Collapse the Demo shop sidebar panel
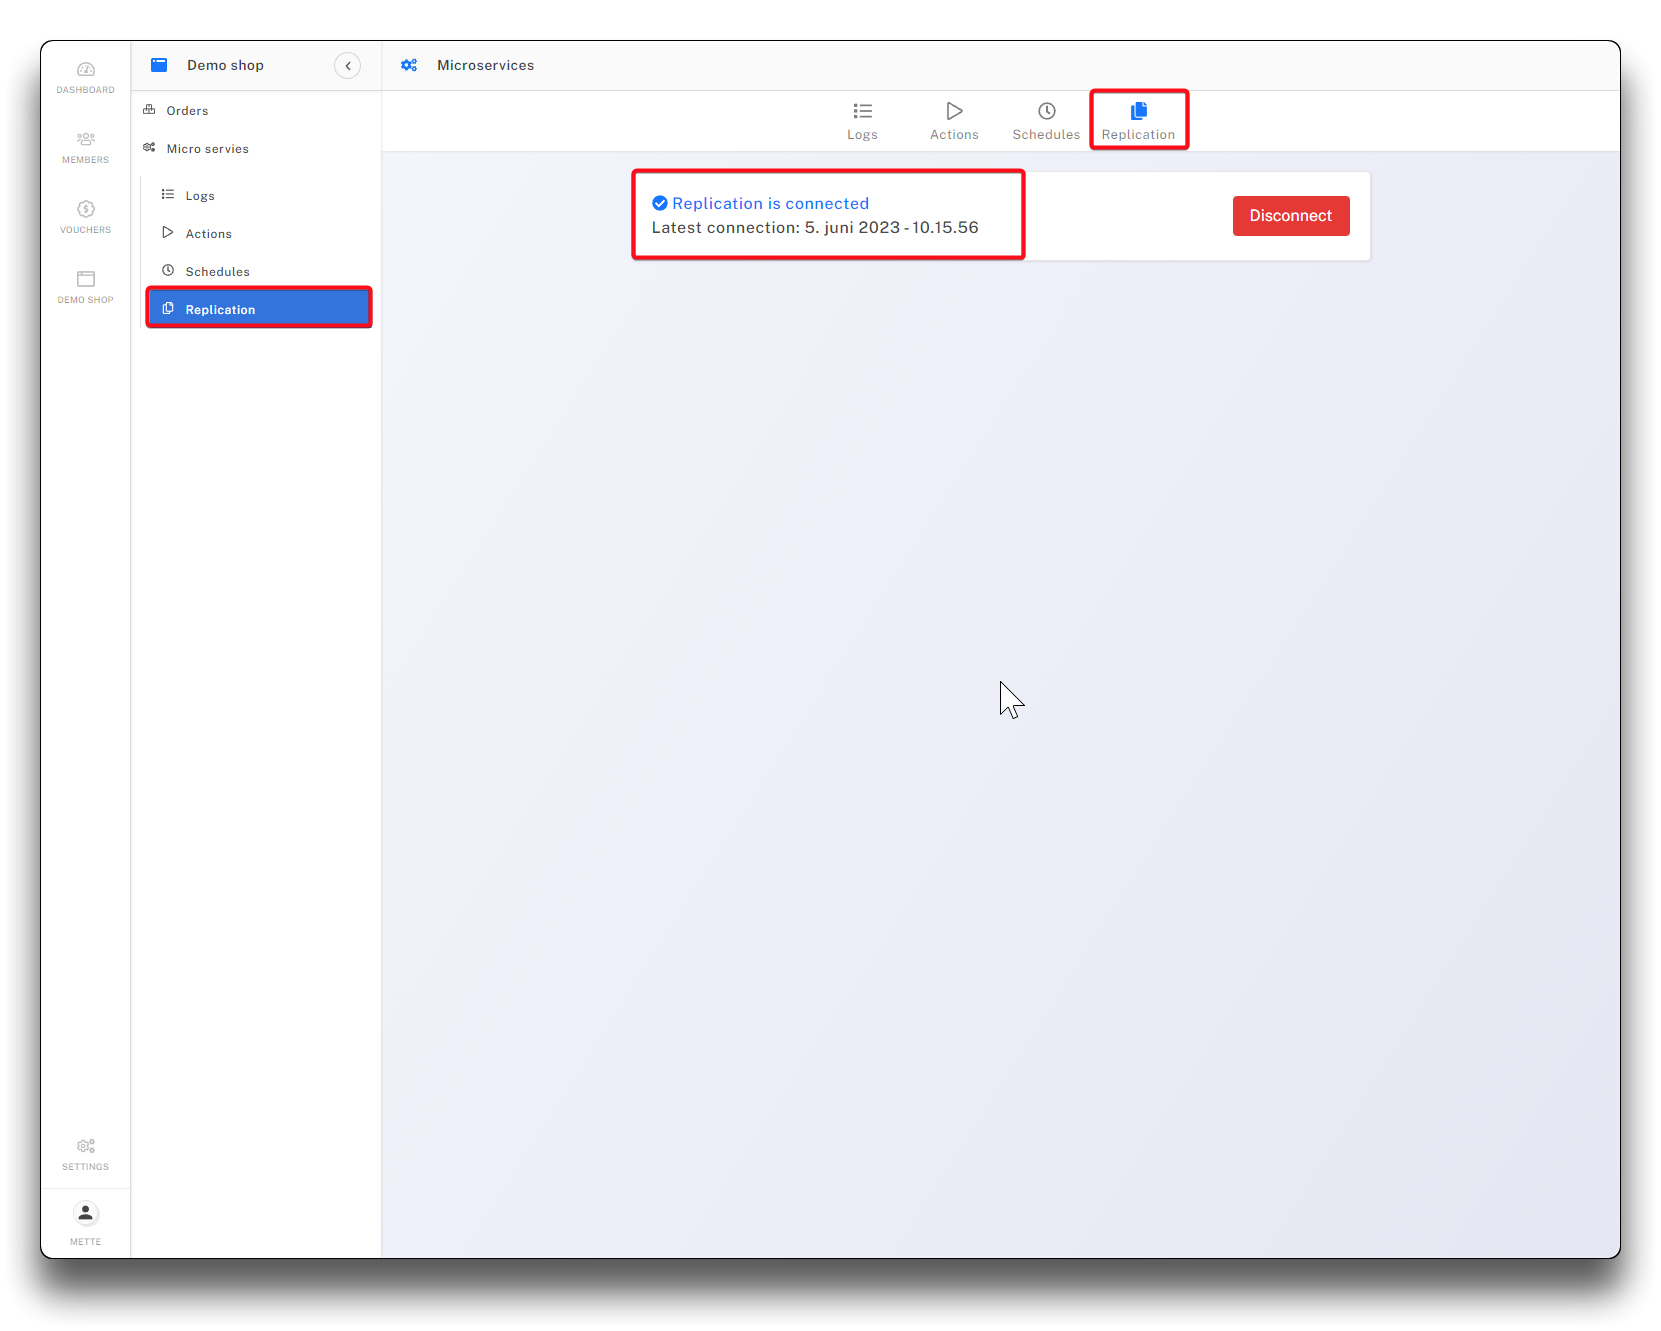 [347, 66]
